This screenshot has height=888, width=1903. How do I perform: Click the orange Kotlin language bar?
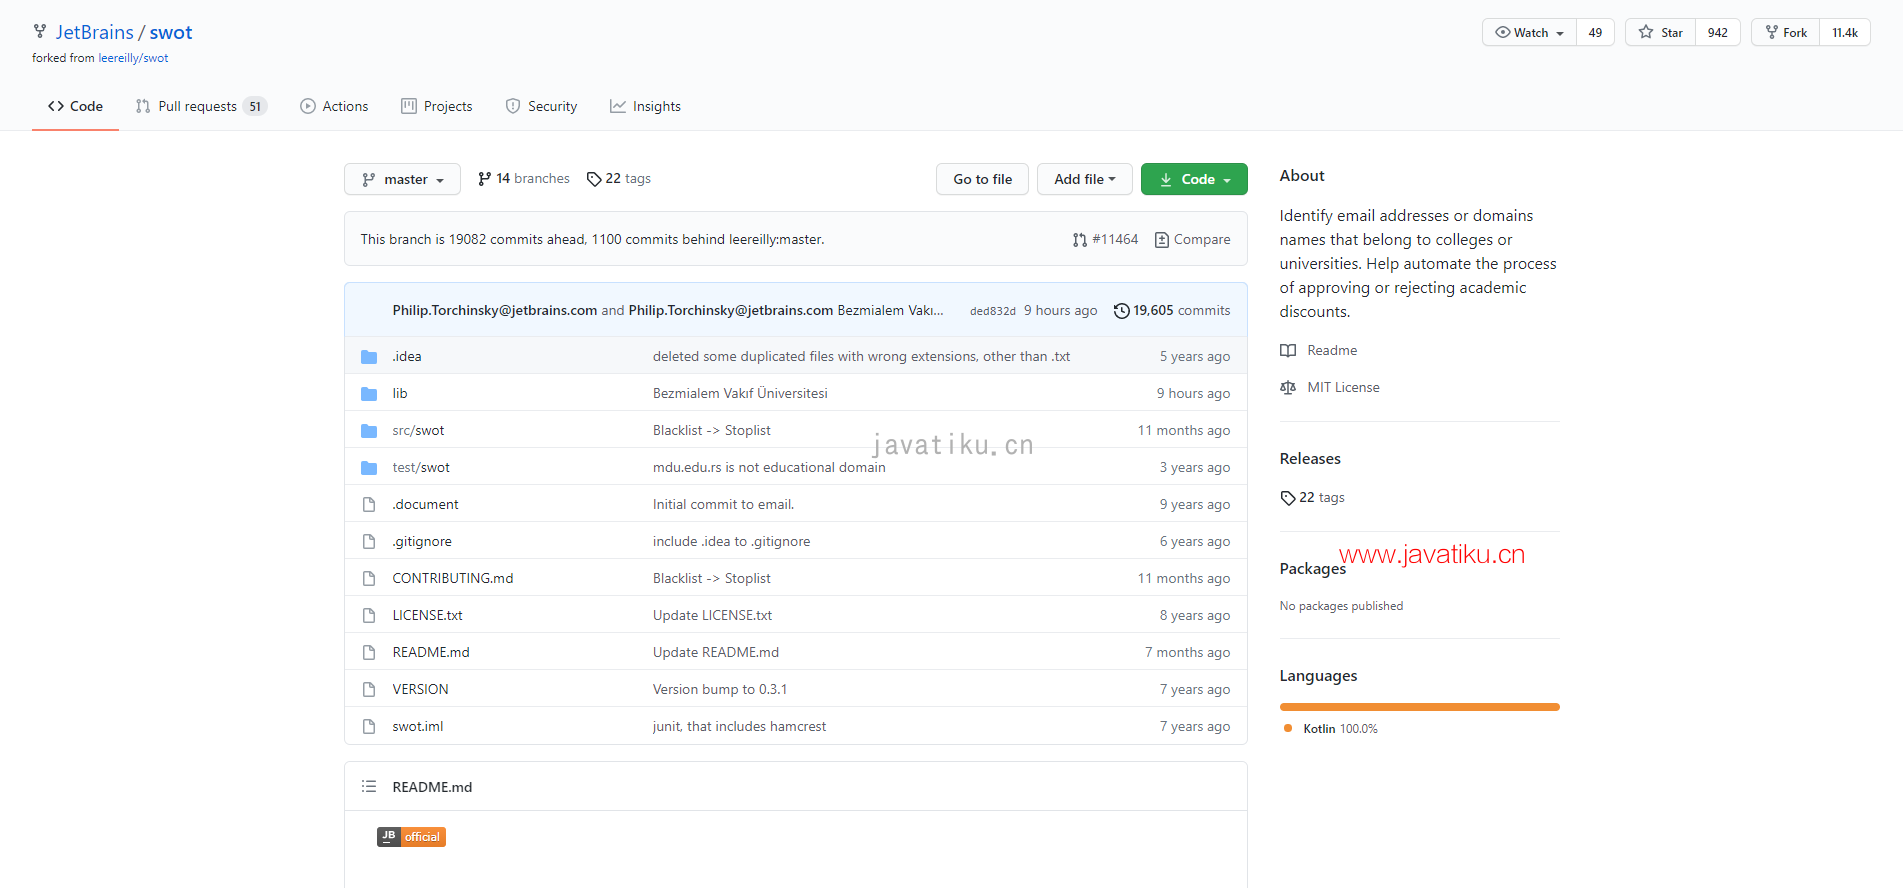pos(1419,707)
